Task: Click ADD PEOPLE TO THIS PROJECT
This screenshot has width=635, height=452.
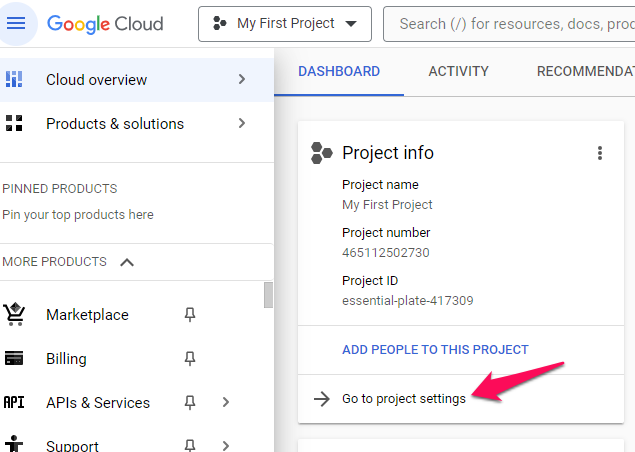Action: coord(435,350)
